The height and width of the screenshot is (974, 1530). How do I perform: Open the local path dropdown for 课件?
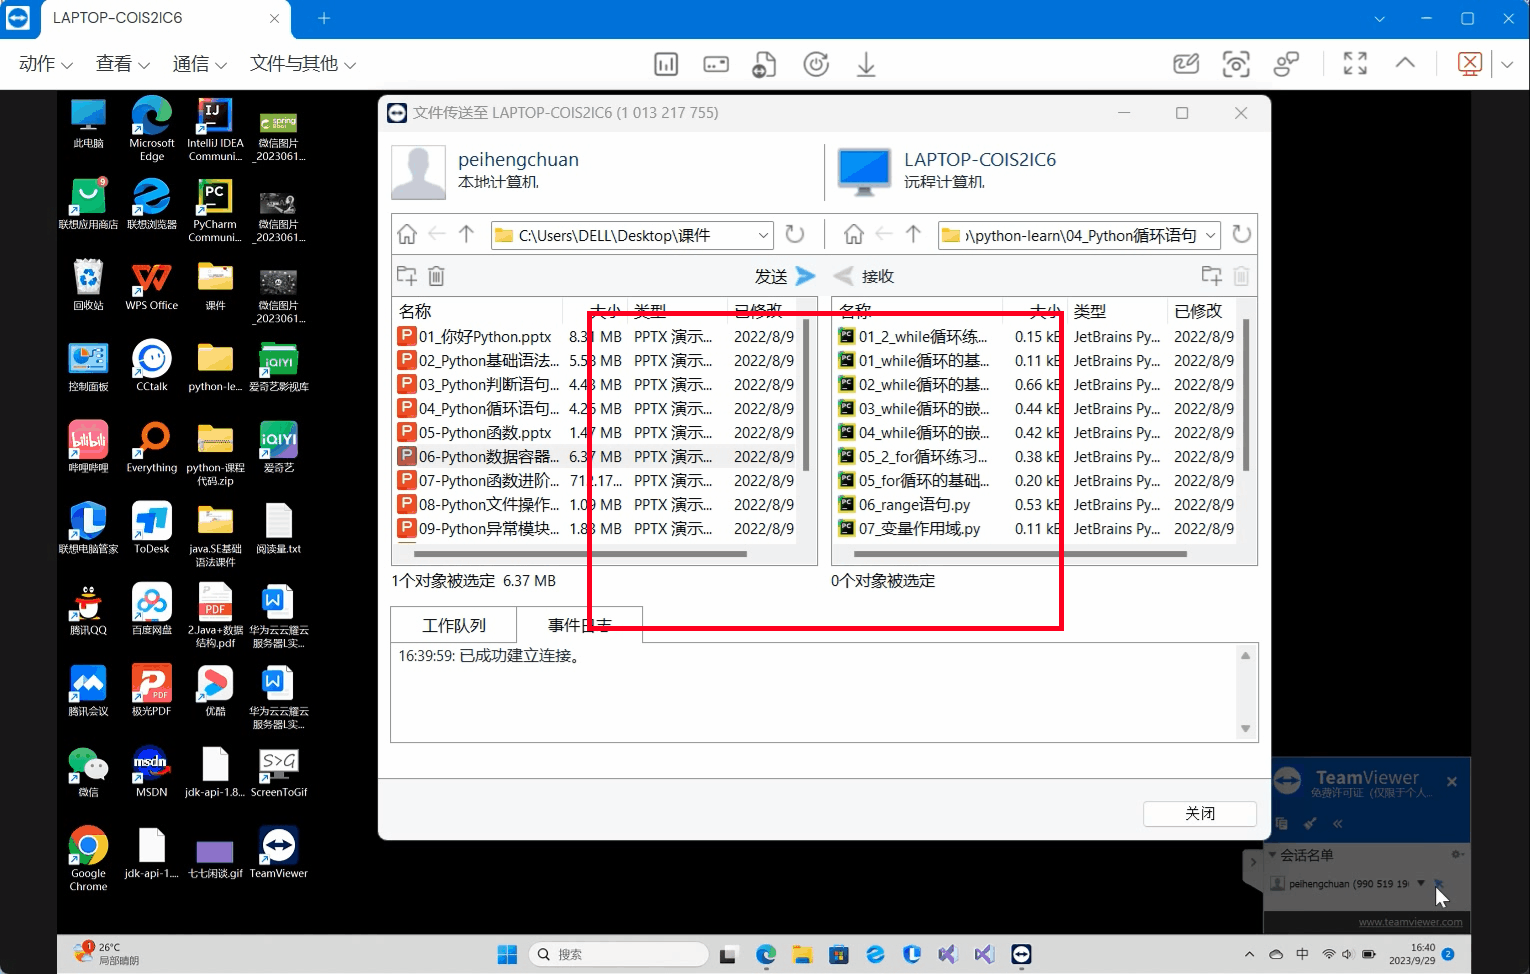coord(762,234)
